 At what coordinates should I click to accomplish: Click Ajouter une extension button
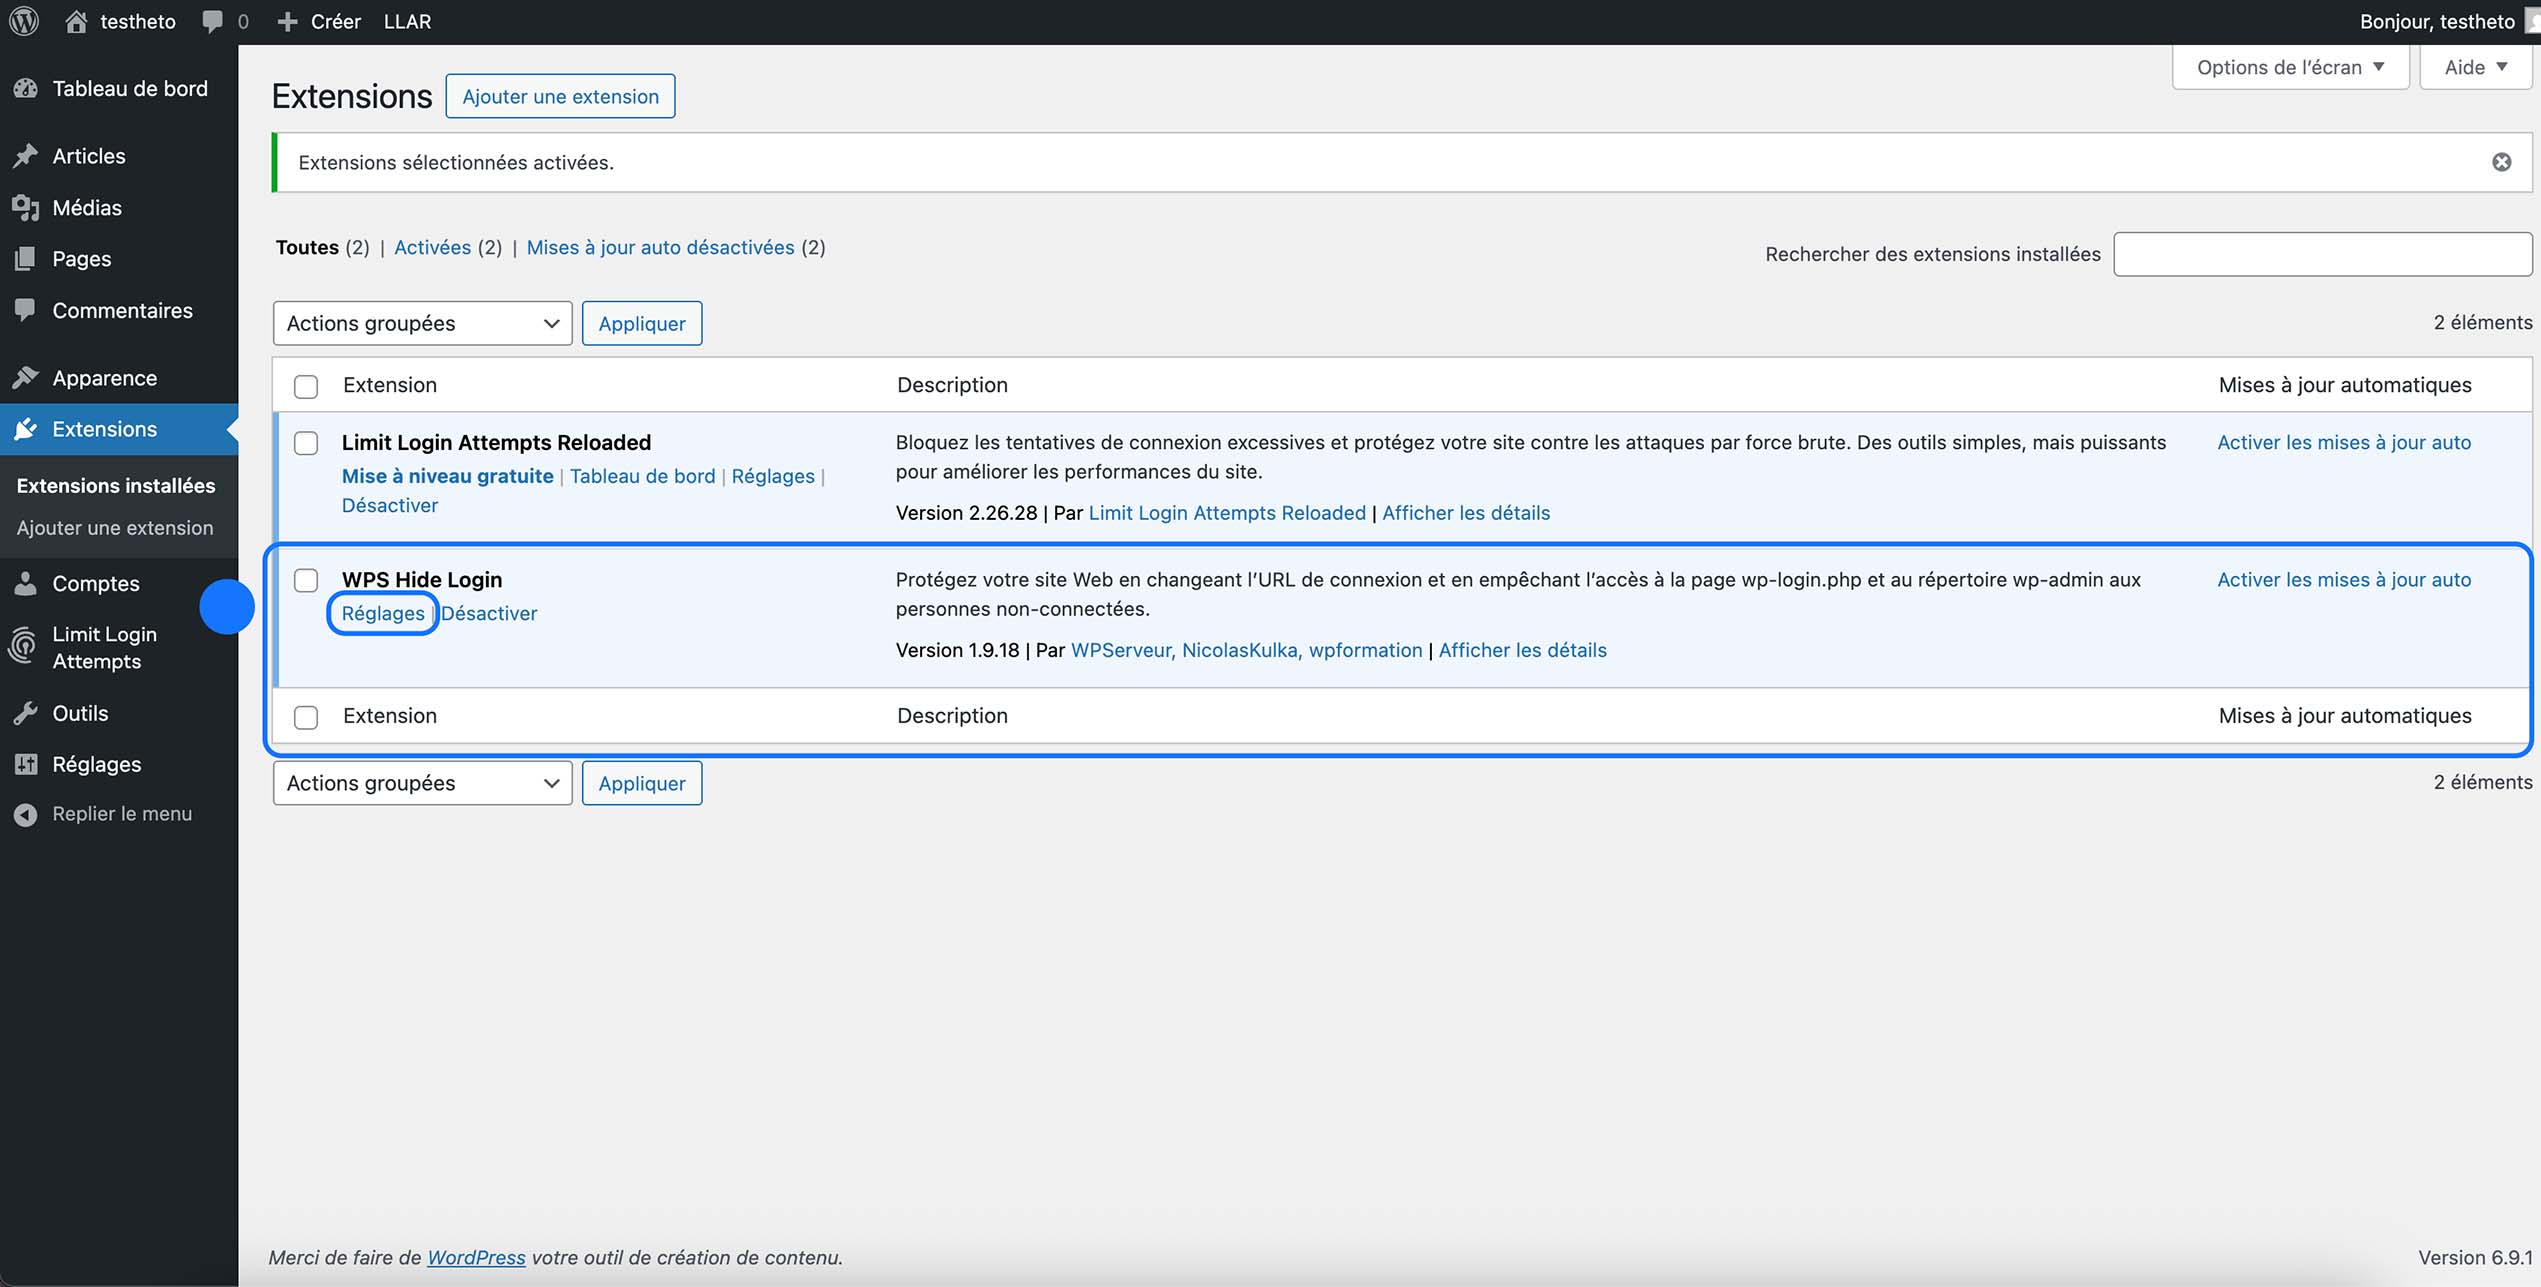tap(560, 95)
